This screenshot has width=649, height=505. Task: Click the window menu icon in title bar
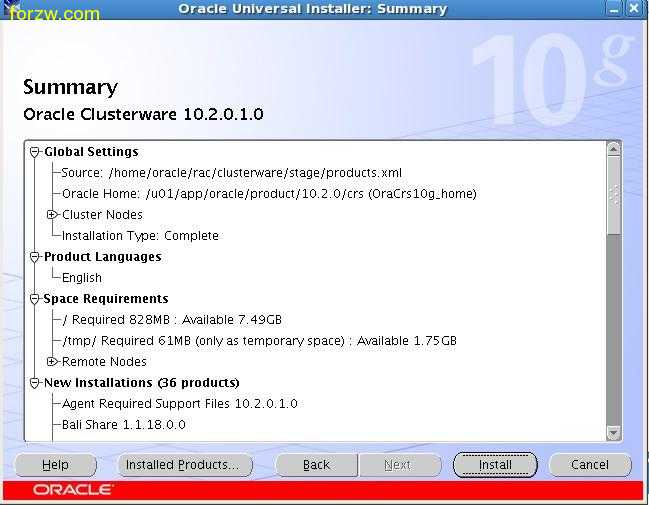click(10, 9)
